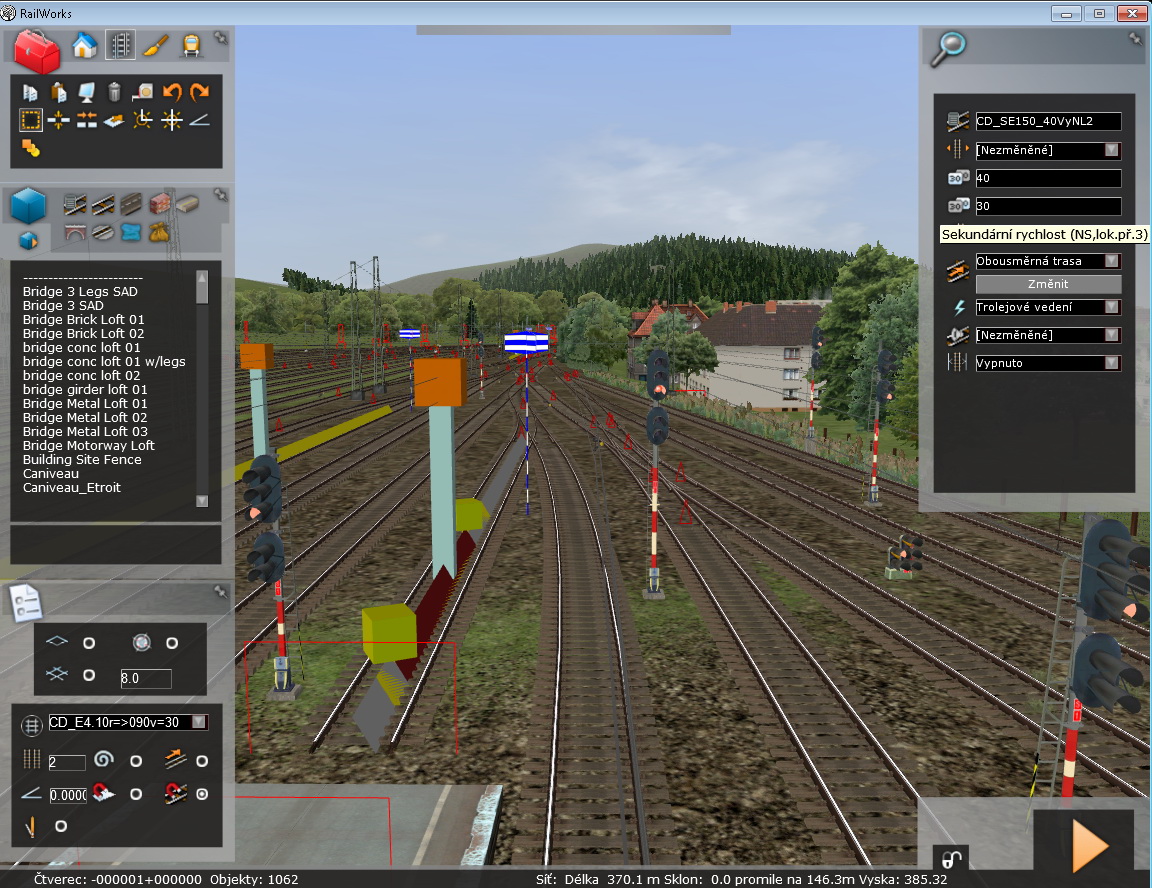Click the crosshair center sun icon
This screenshot has height=888, width=1152.
(171, 120)
